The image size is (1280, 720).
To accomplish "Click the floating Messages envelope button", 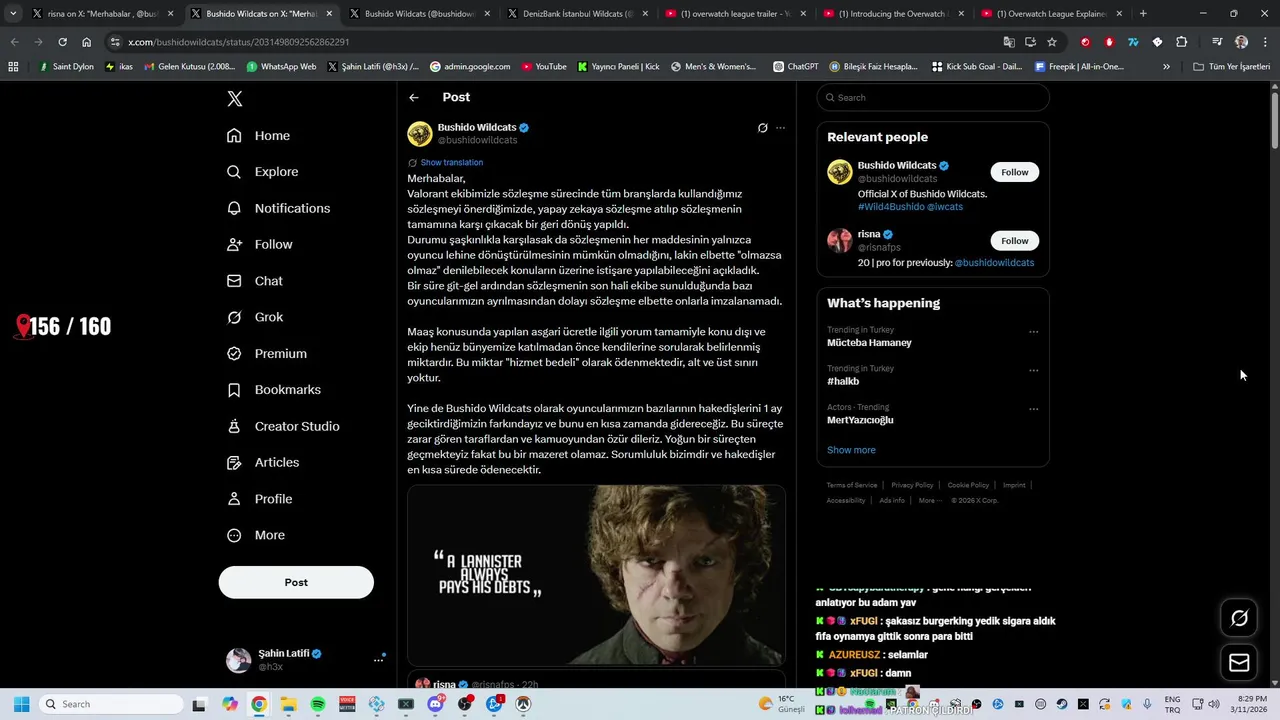I will point(1239,662).
